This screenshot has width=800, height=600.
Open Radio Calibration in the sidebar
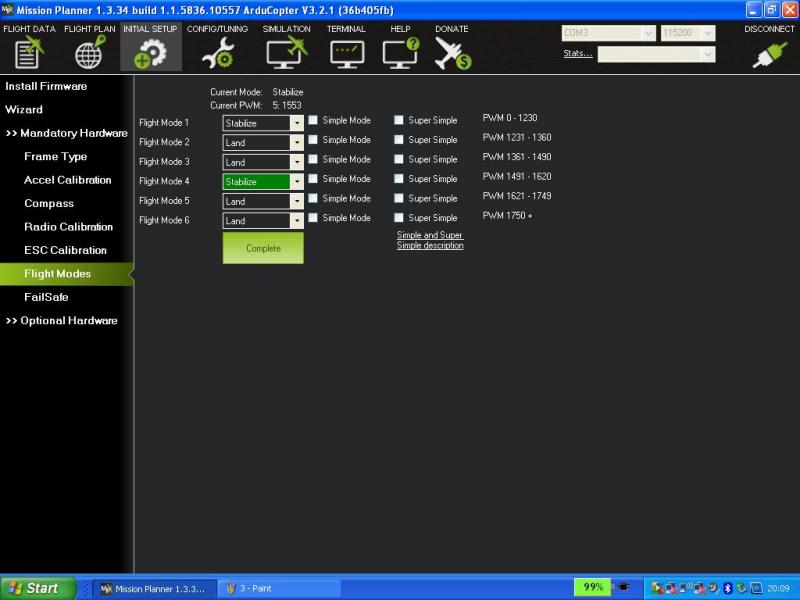point(68,227)
